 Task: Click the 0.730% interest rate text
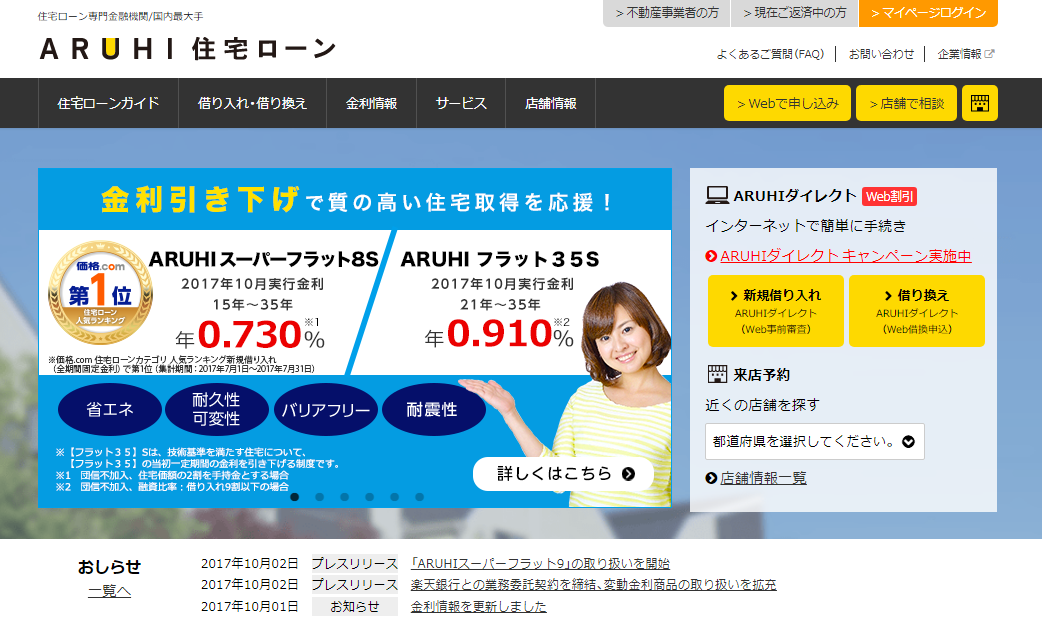click(250, 334)
